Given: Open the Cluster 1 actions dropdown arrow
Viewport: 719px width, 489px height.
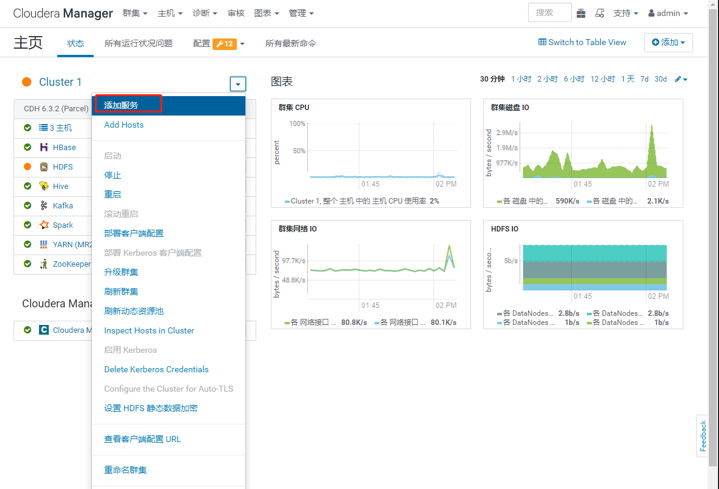Looking at the screenshot, I should coord(238,84).
